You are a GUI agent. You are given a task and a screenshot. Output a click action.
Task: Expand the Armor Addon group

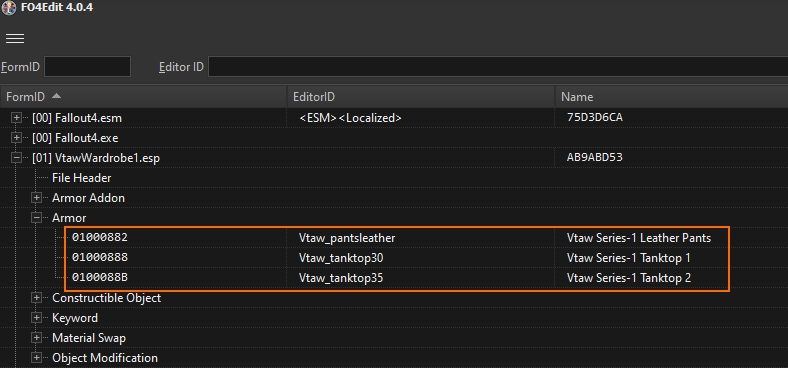coord(36,198)
